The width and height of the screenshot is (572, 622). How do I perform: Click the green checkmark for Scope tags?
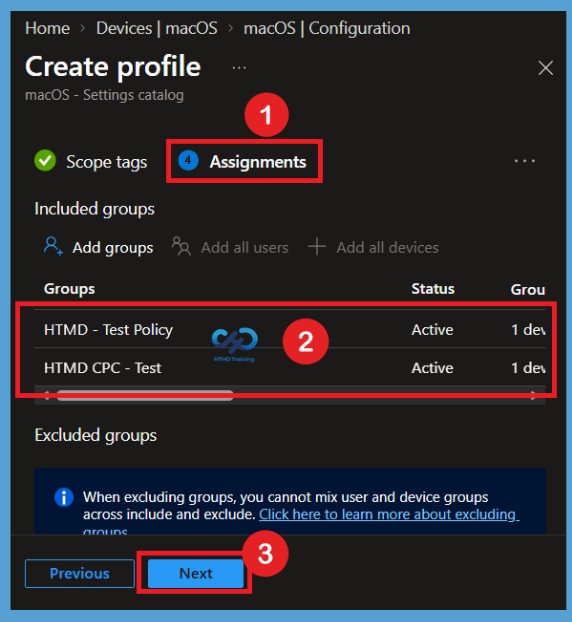click(45, 161)
